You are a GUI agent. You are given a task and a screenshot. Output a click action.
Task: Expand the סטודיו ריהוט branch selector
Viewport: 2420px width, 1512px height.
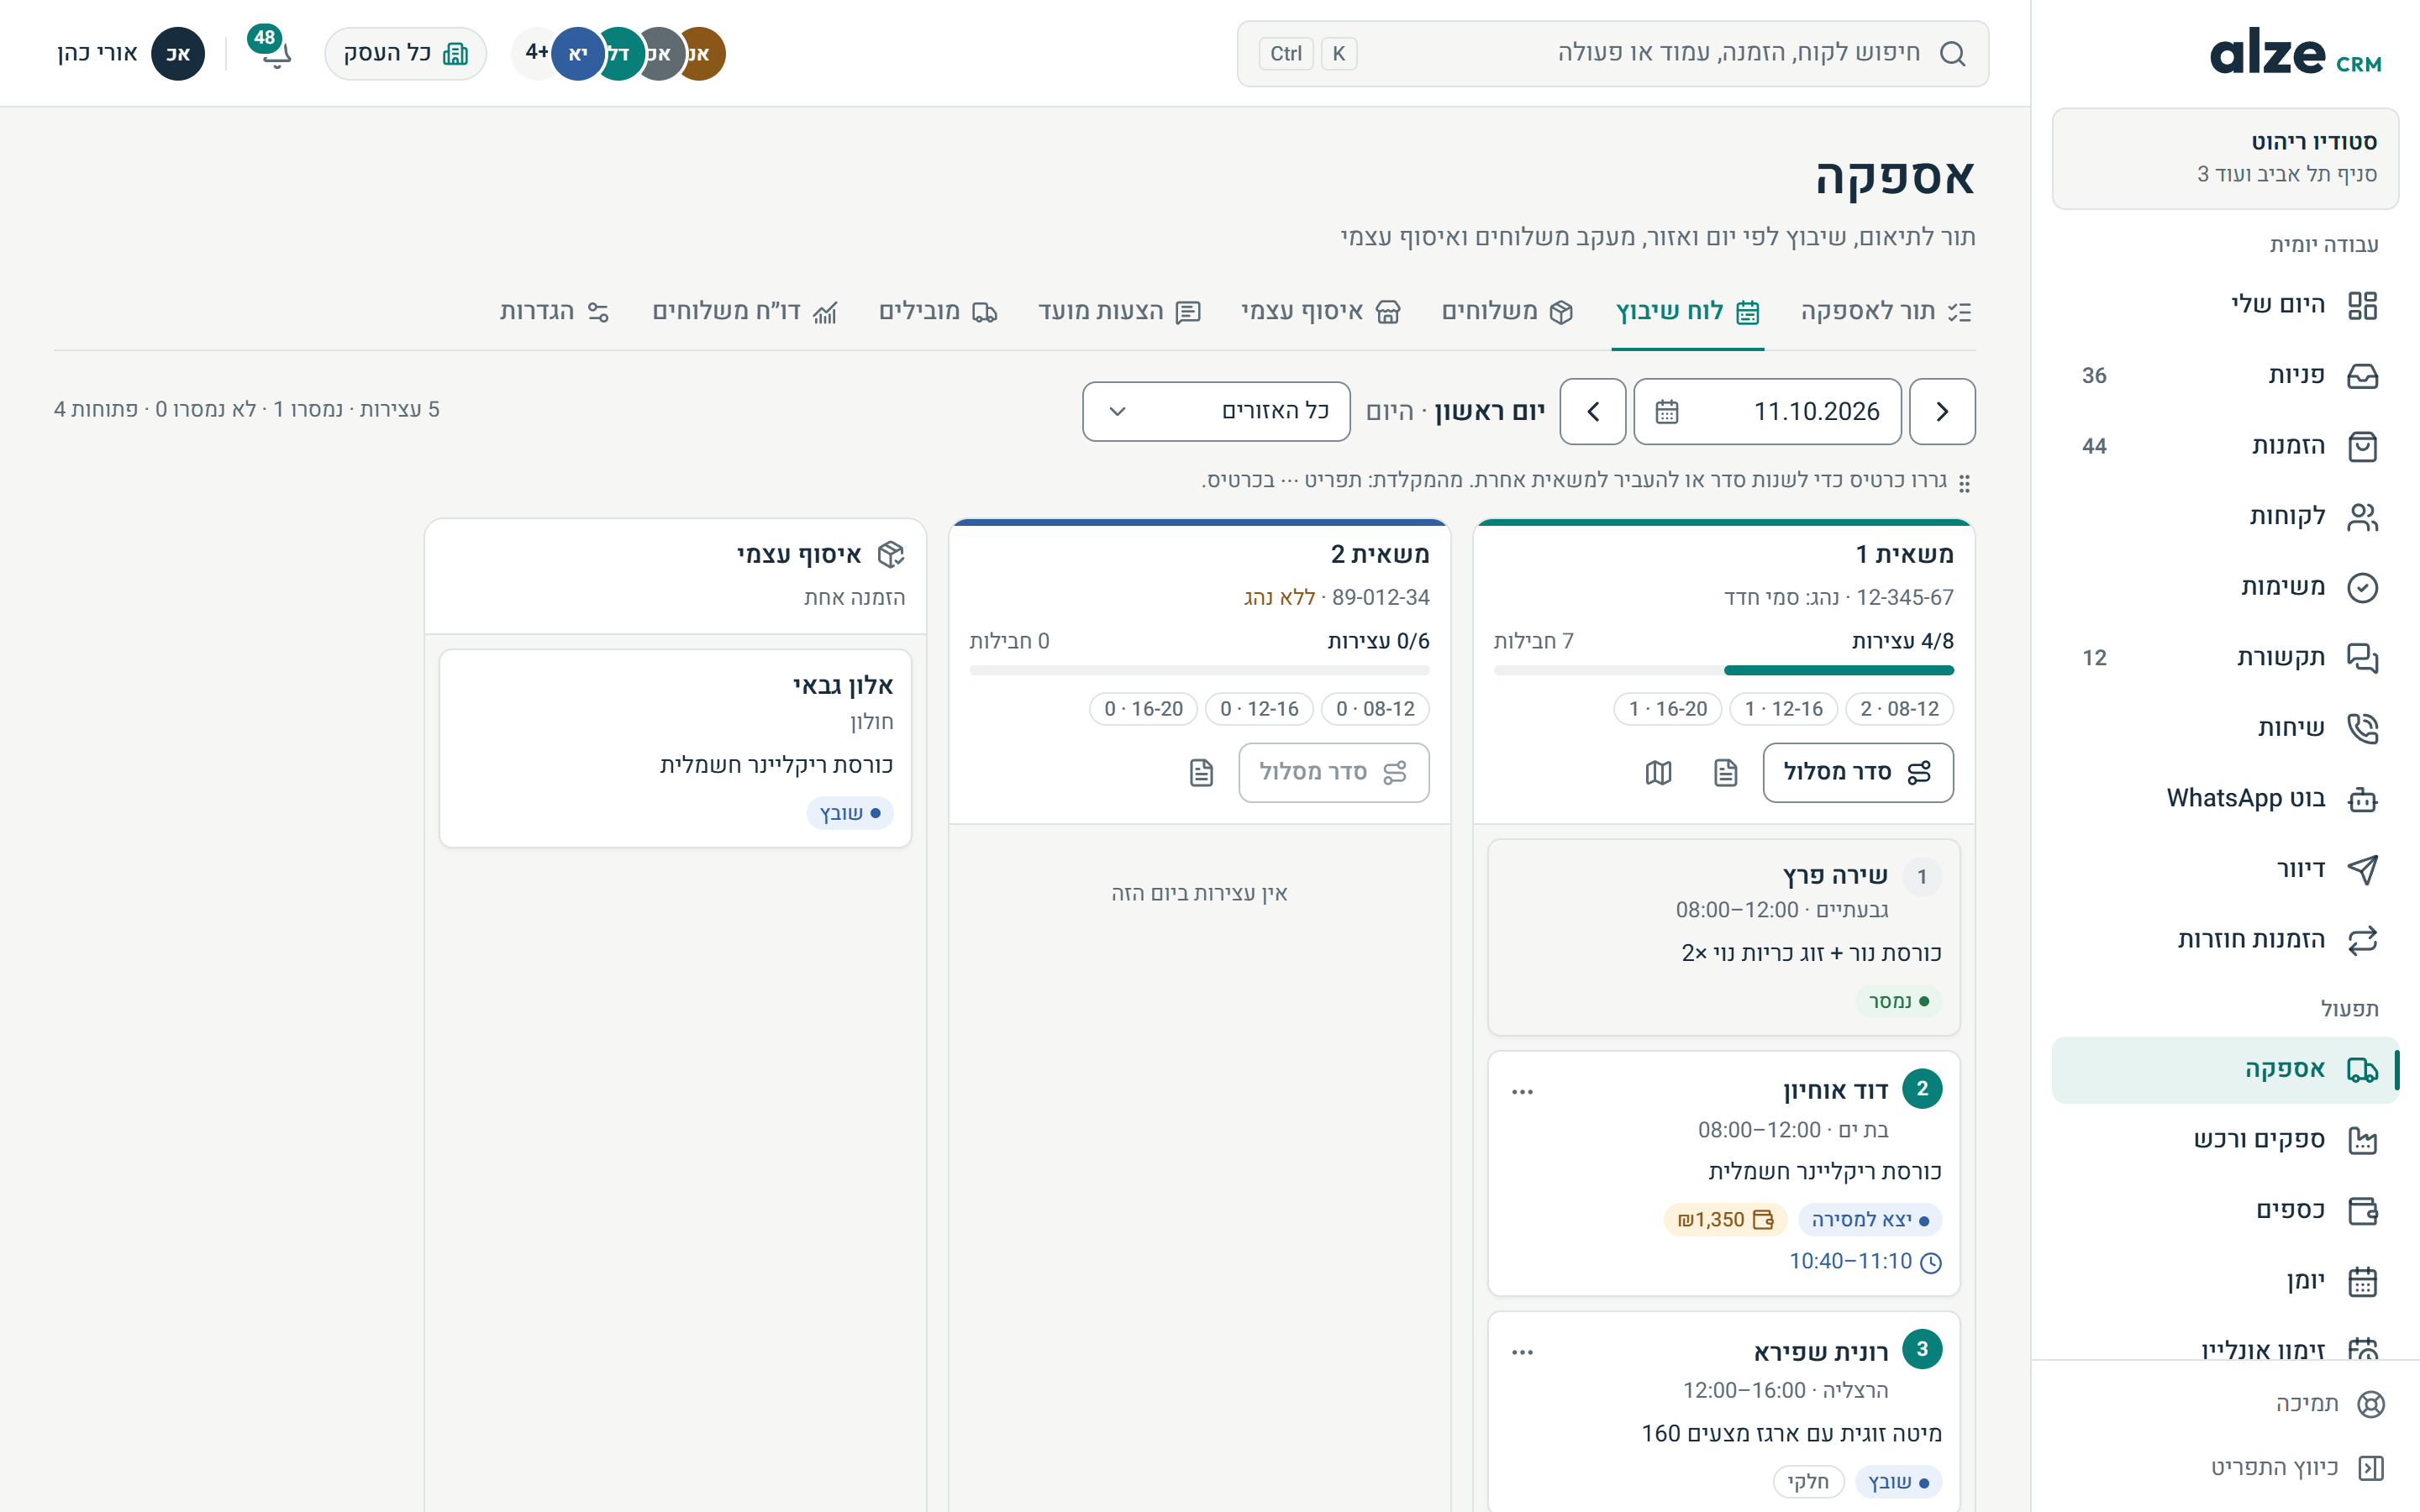2225,158
